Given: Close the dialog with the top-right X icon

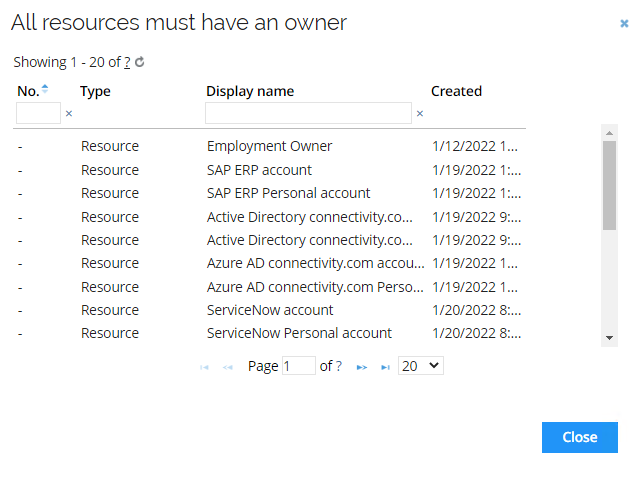Looking at the screenshot, I should [624, 24].
